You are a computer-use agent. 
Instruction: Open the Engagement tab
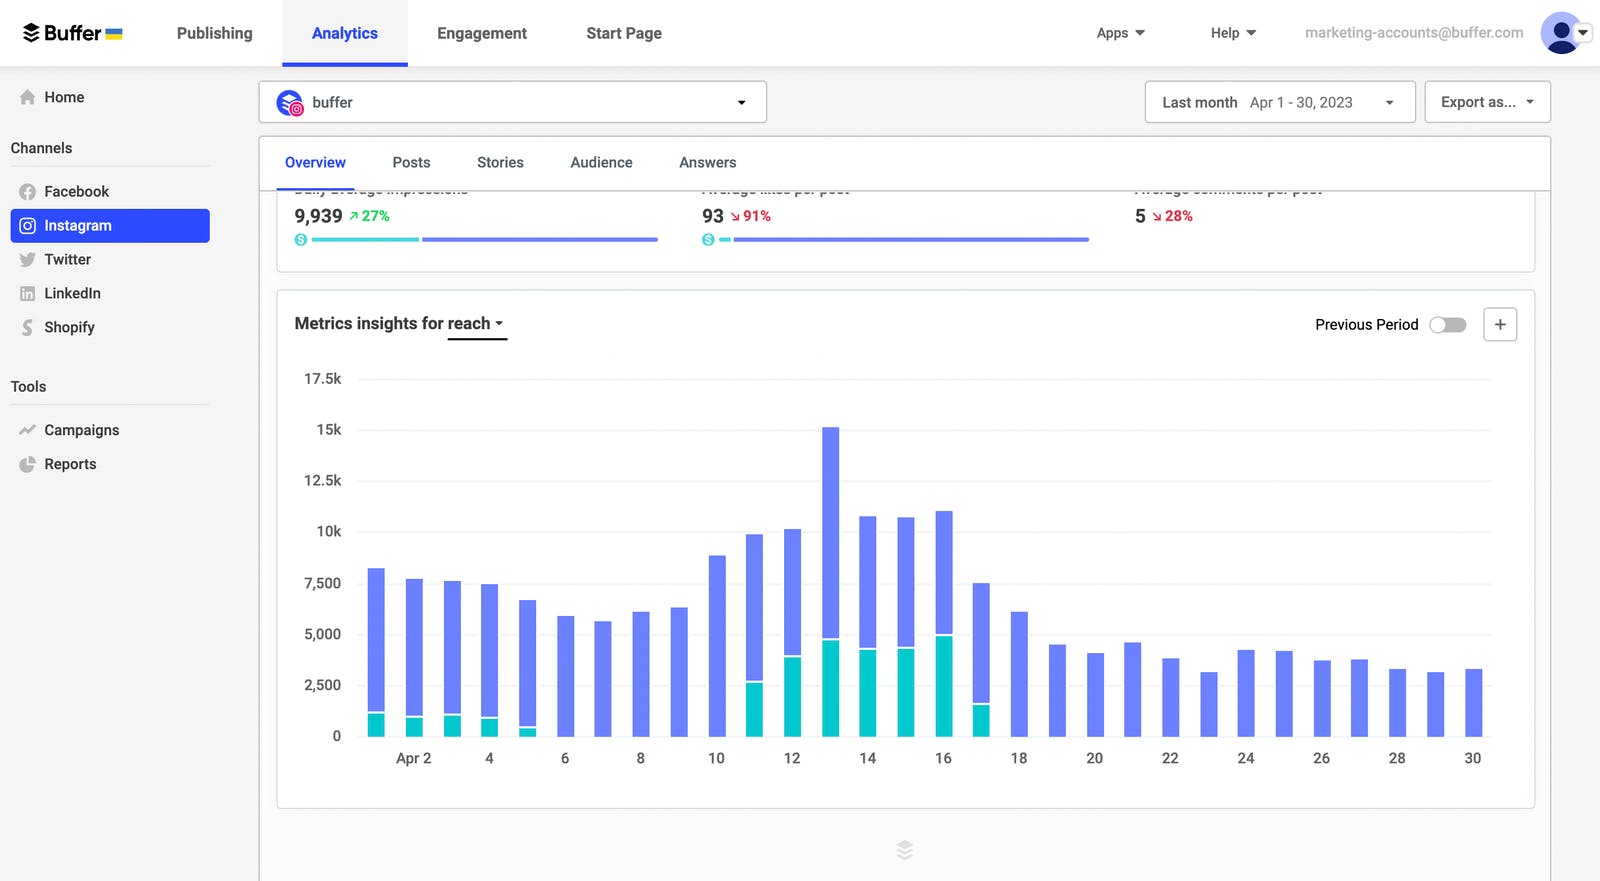point(482,33)
